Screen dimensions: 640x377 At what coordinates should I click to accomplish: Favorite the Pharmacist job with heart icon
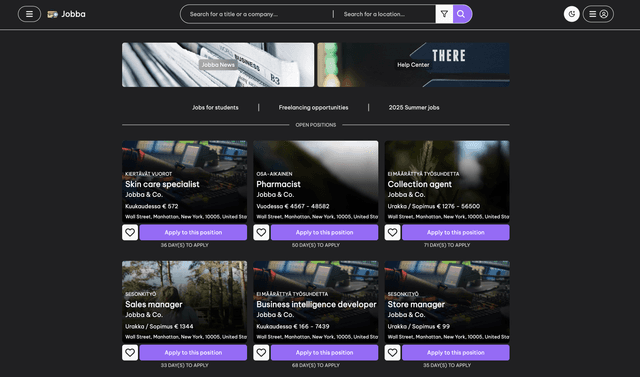coord(261,233)
